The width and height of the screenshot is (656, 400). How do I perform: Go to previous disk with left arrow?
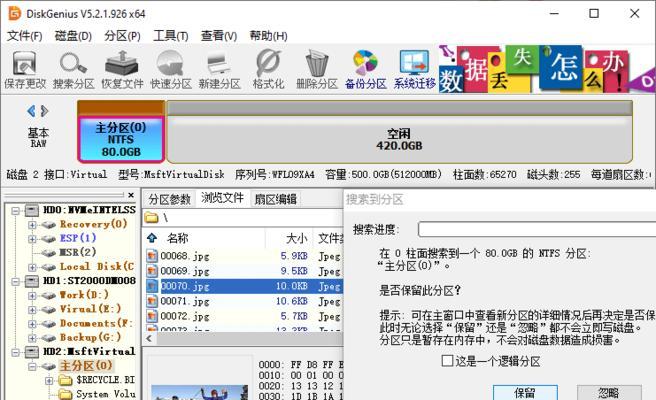(31, 111)
